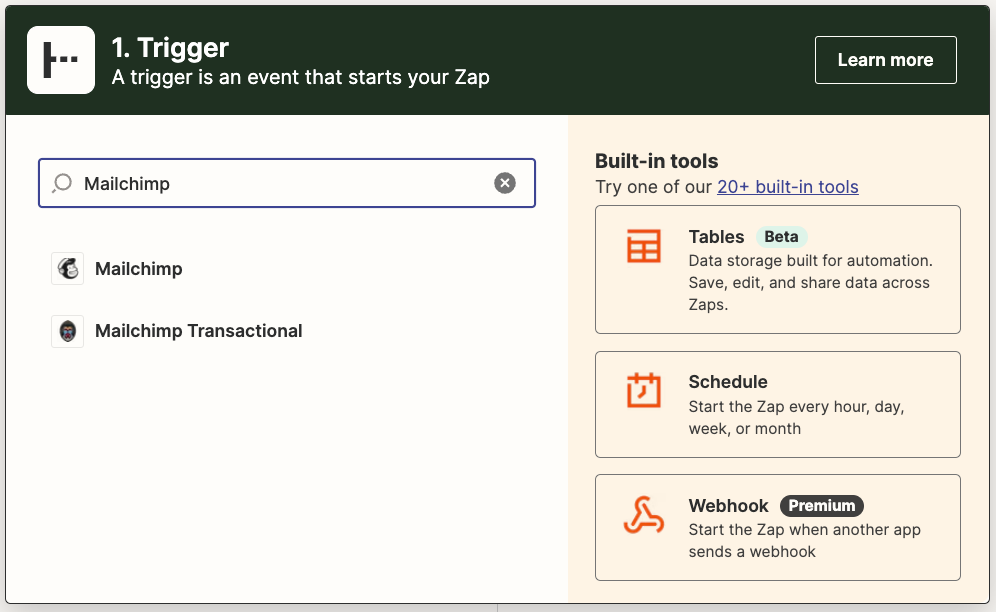
Task: Click the Trigger step icon in header
Action: pos(61,60)
